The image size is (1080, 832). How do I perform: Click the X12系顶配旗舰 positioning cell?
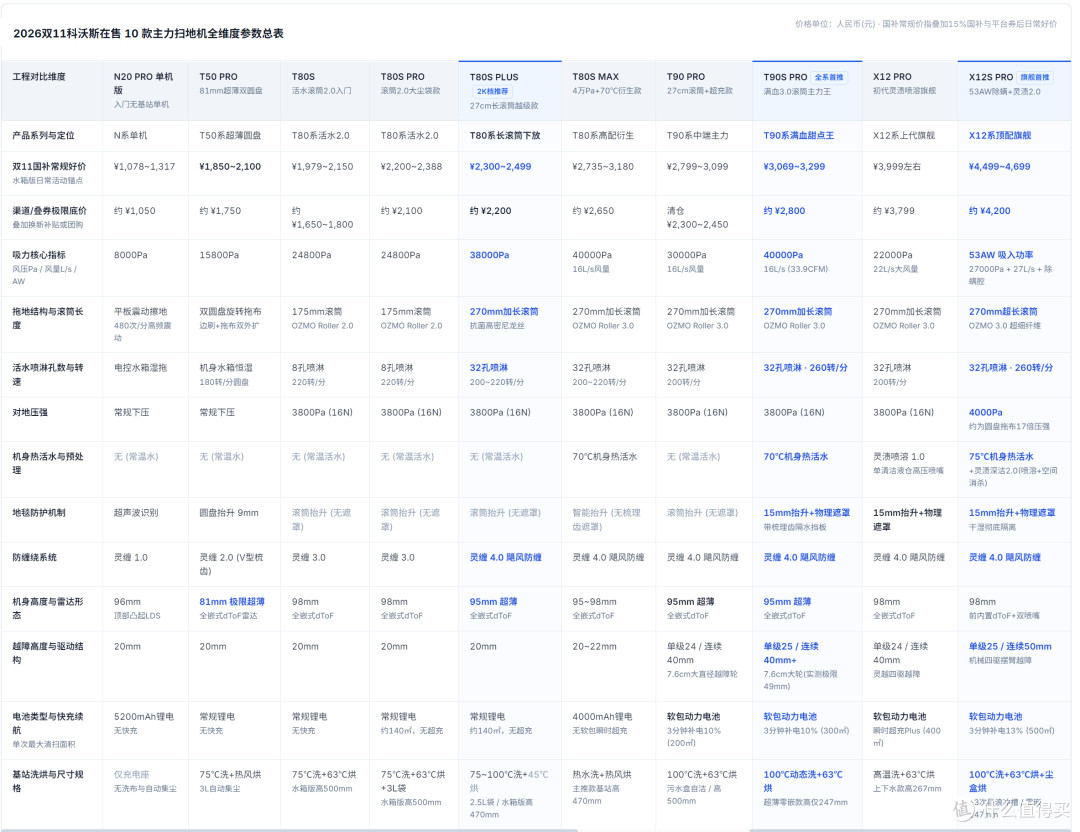(x=999, y=135)
